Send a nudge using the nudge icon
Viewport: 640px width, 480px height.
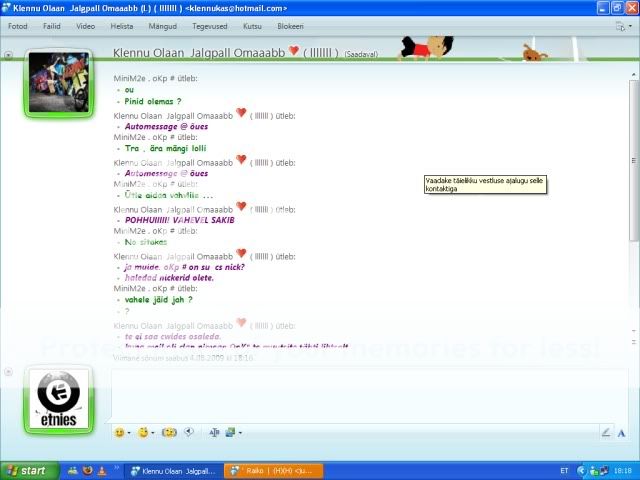click(x=169, y=432)
